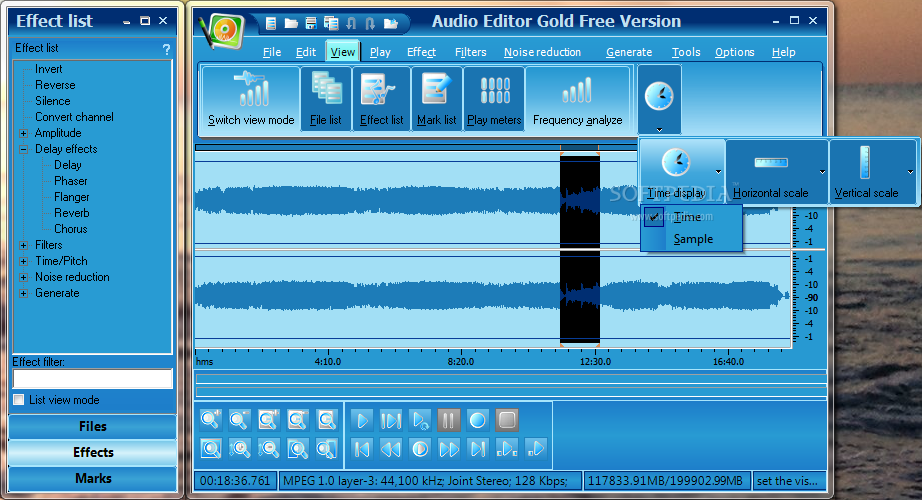922x500 pixels.
Task: Click the zoom out magnifier icon
Action: click(239, 420)
